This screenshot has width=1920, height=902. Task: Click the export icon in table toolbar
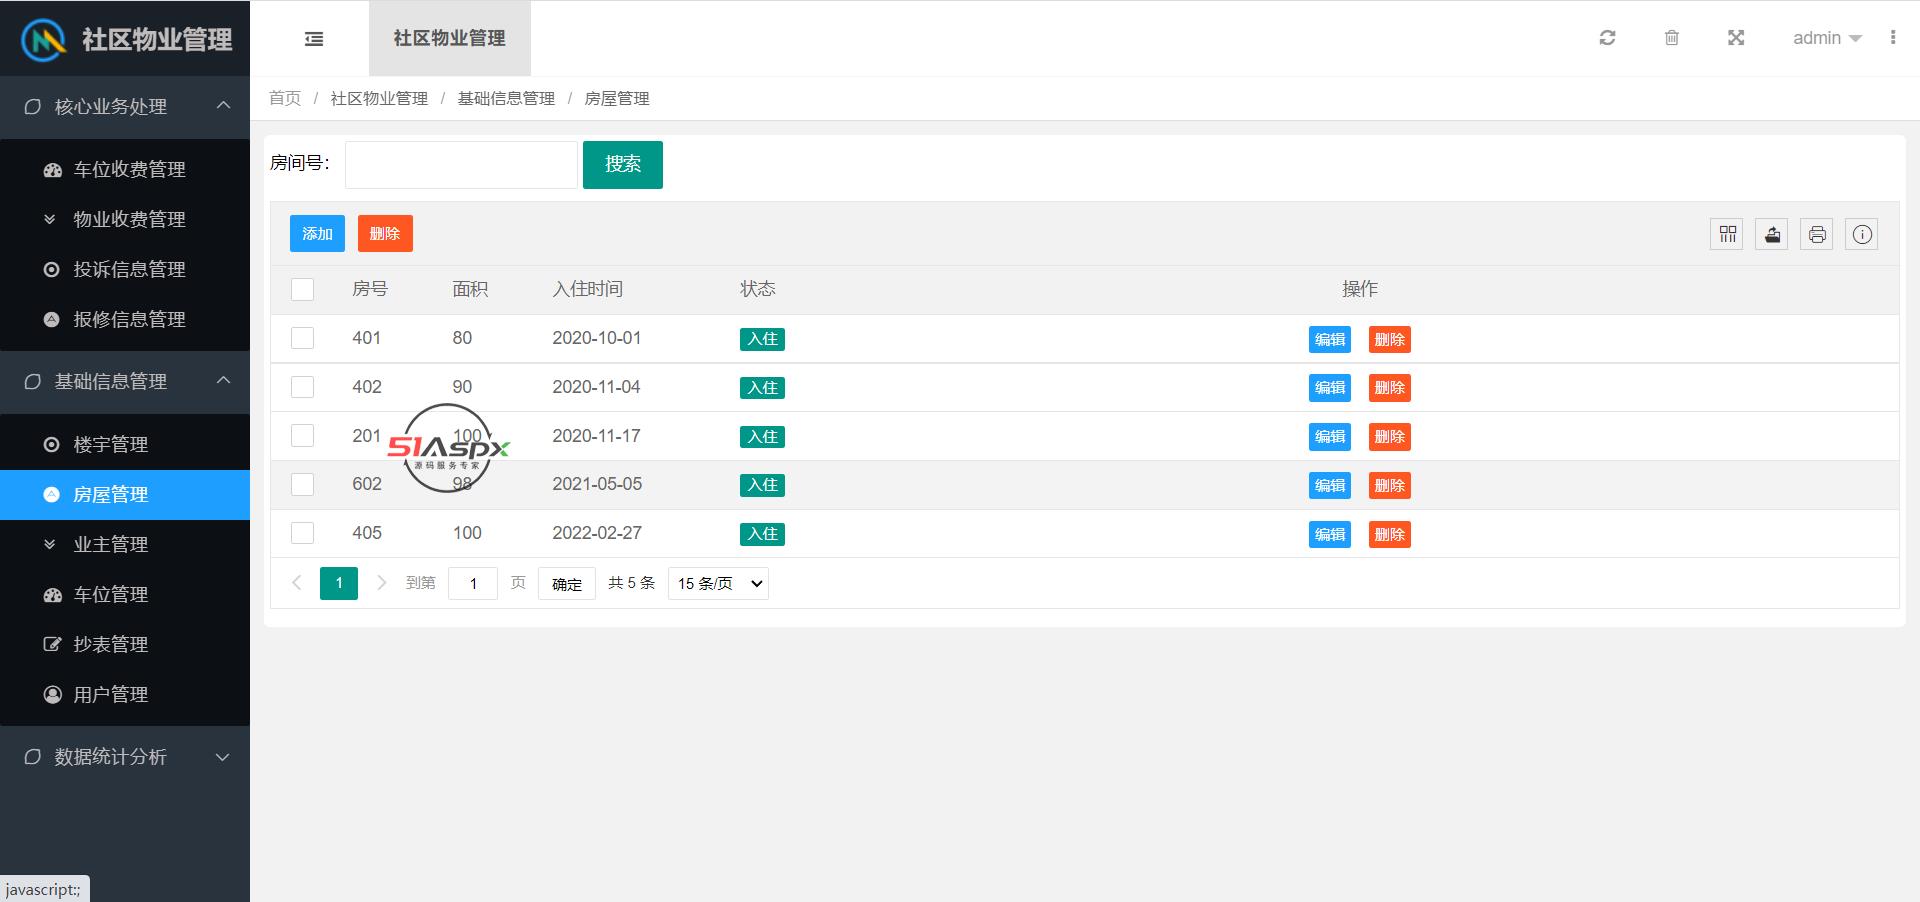(1772, 234)
